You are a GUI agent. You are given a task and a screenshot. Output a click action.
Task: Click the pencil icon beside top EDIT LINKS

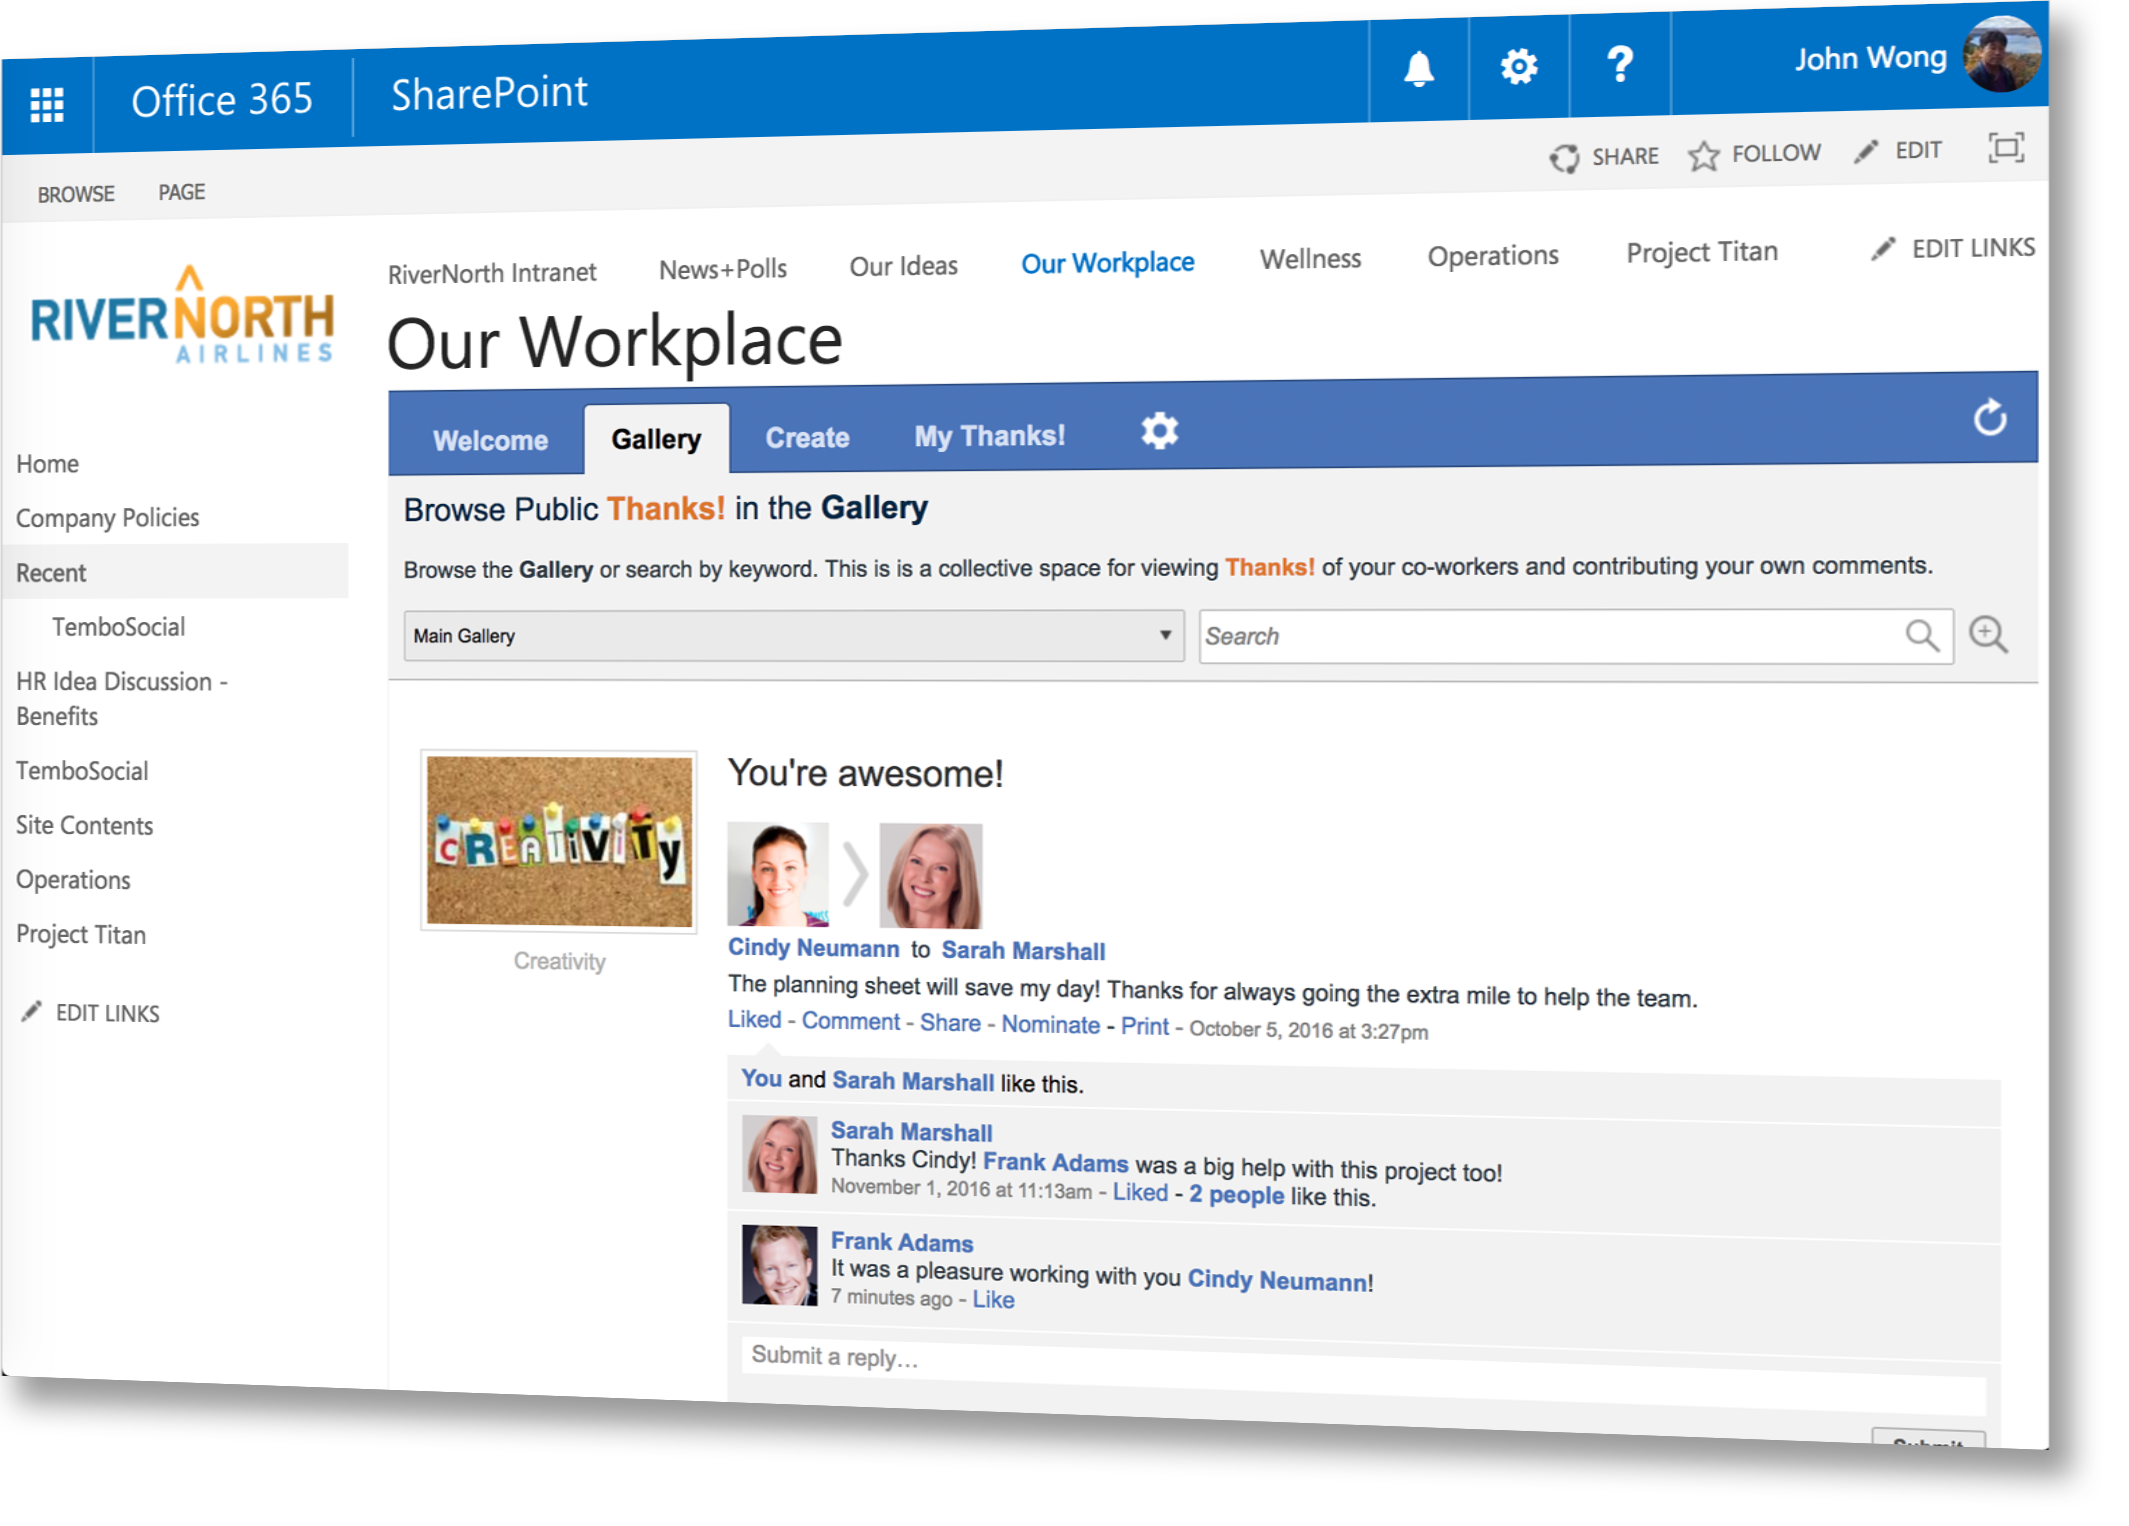pyautogui.click(x=1884, y=248)
